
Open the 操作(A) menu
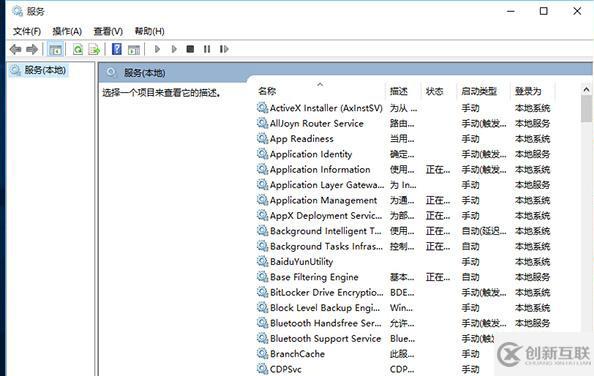point(67,31)
